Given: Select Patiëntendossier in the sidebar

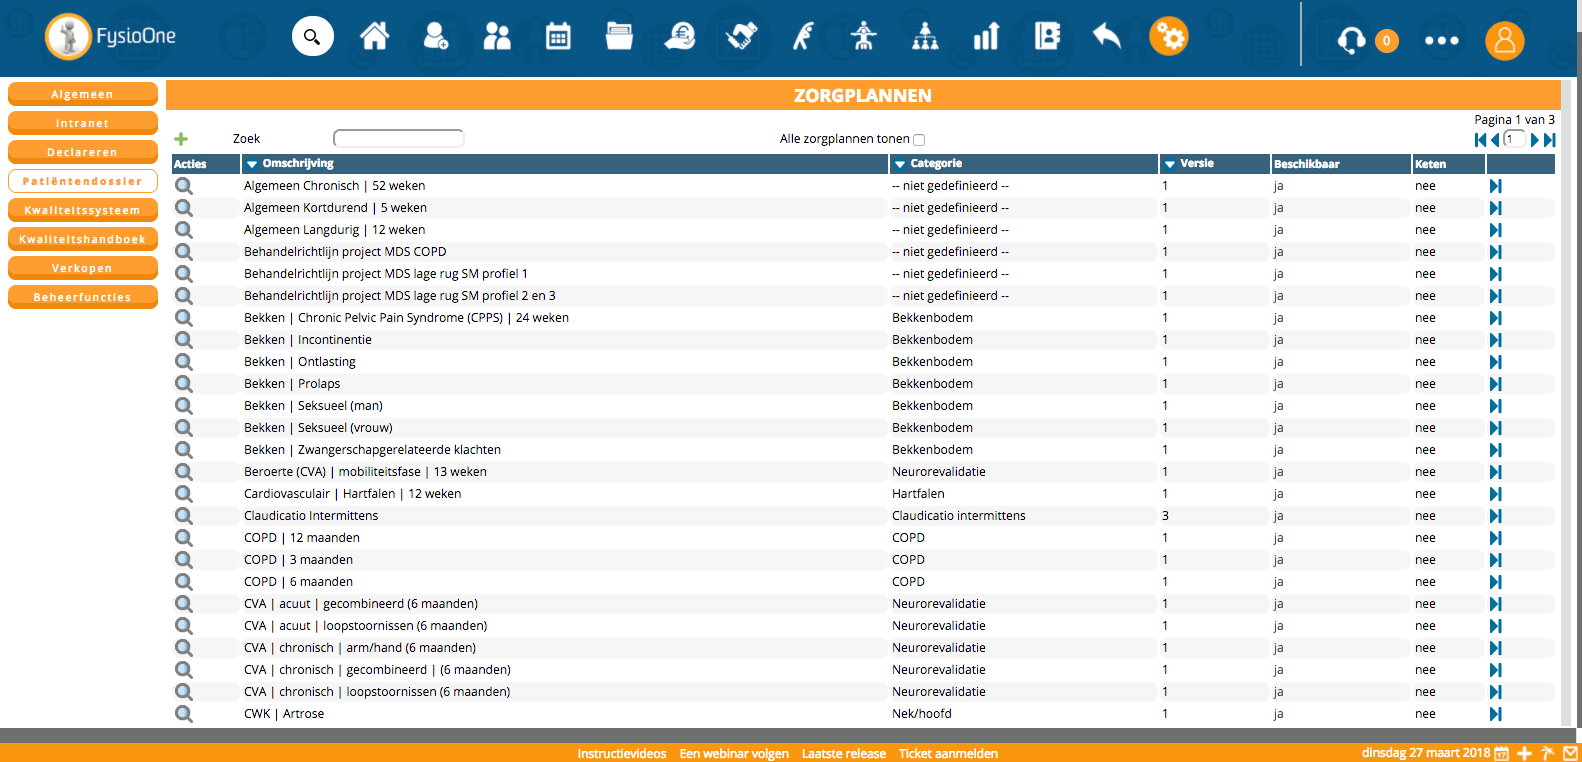Looking at the screenshot, I should (x=83, y=181).
